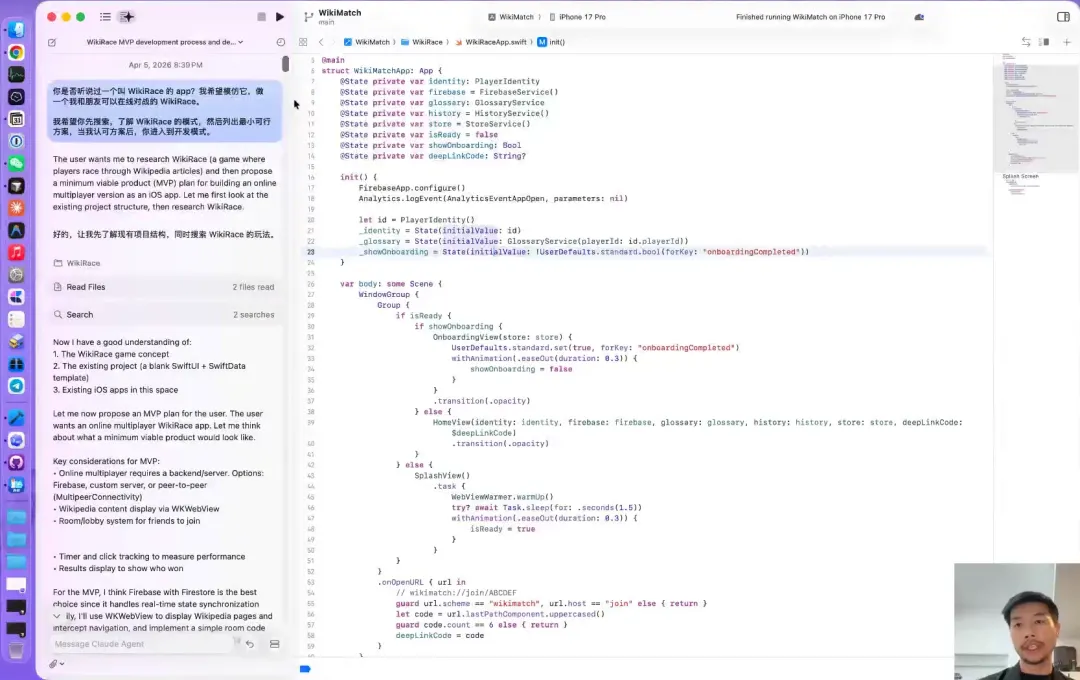The height and width of the screenshot is (680, 1080).
Task: Open GitHub Desktop from the Dock
Action: pos(16,462)
